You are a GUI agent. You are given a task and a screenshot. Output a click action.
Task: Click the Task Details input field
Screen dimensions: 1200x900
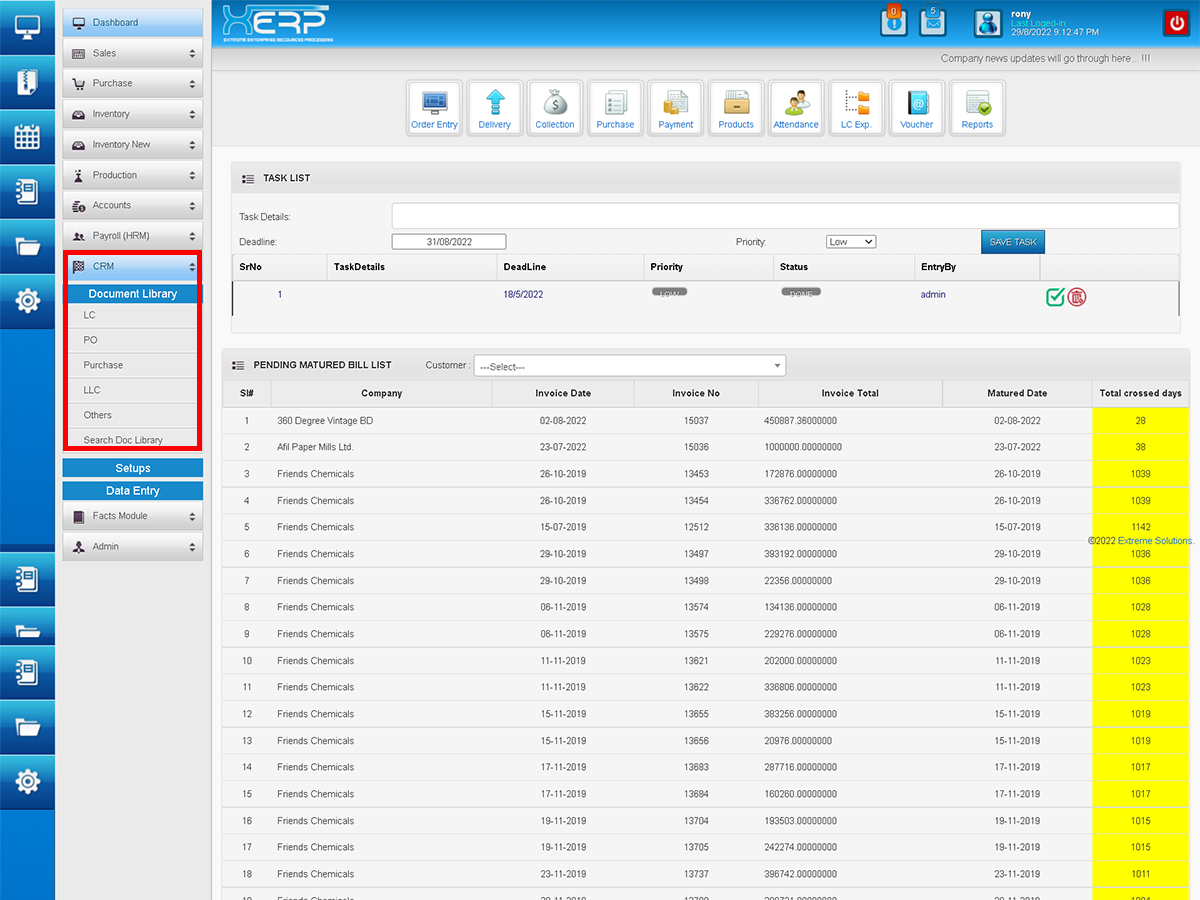pos(785,216)
